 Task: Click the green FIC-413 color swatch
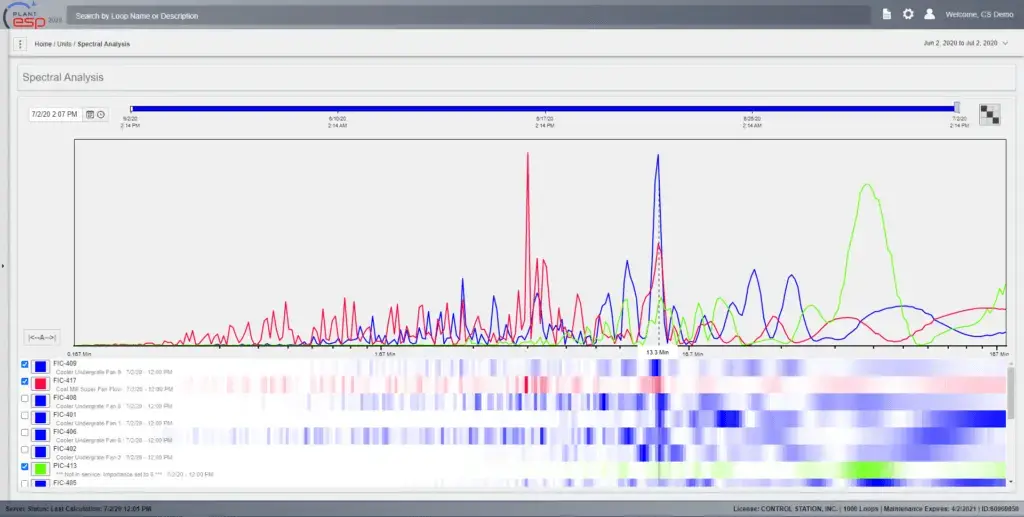[41, 468]
